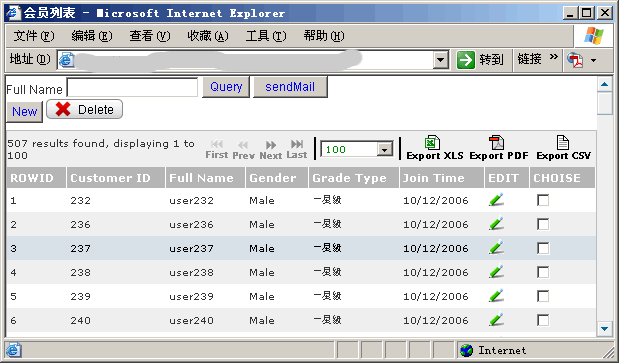619x363 pixels.
Task: Edit user240 using the pencil icon
Action: [x=496, y=320]
